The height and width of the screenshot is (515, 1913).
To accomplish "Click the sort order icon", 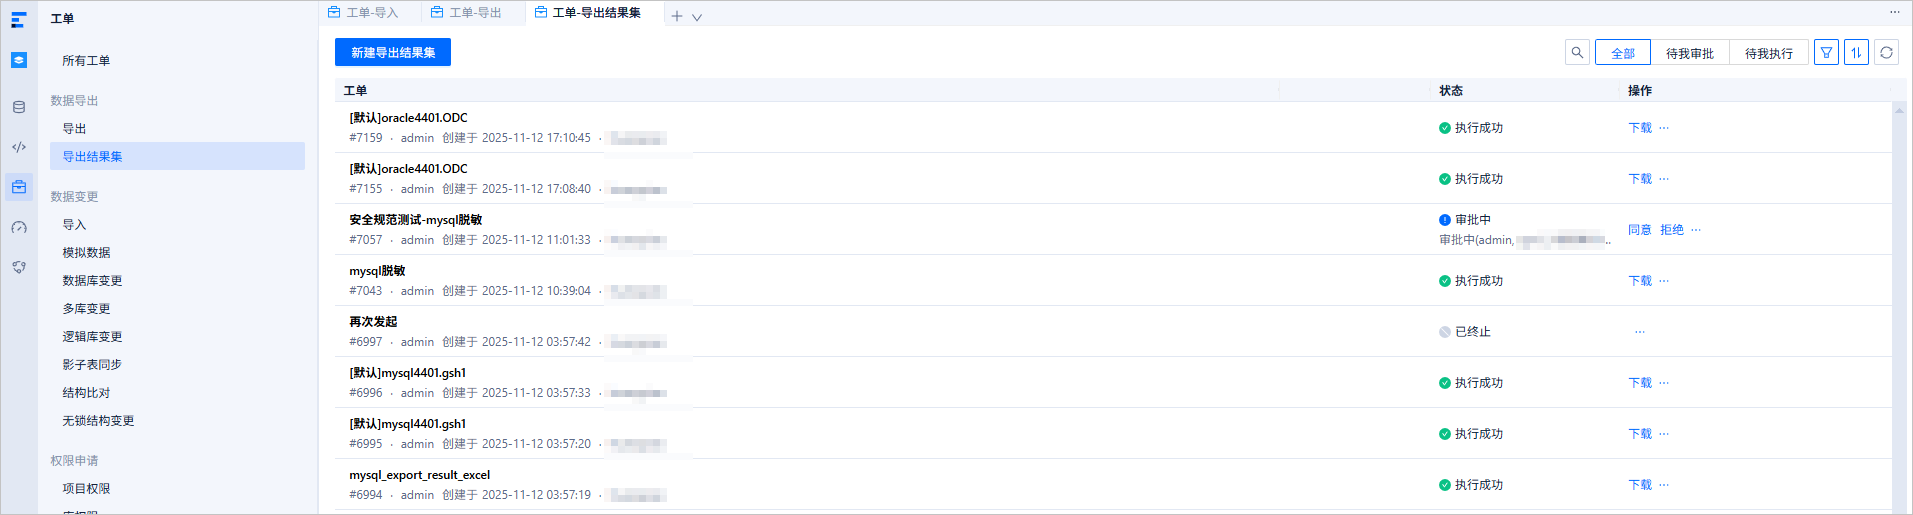I will coord(1856,53).
